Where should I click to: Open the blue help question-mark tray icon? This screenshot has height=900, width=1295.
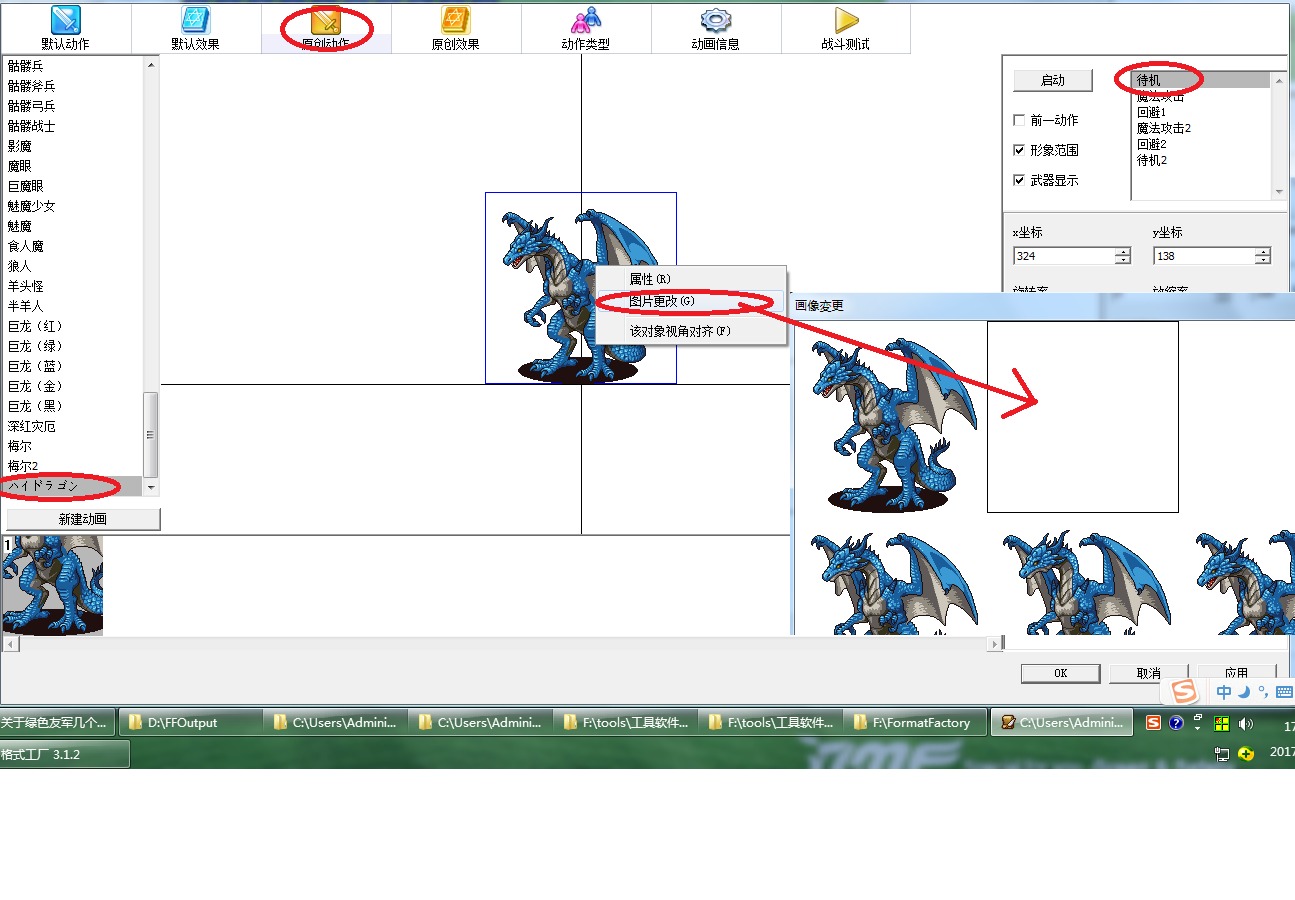[1176, 723]
